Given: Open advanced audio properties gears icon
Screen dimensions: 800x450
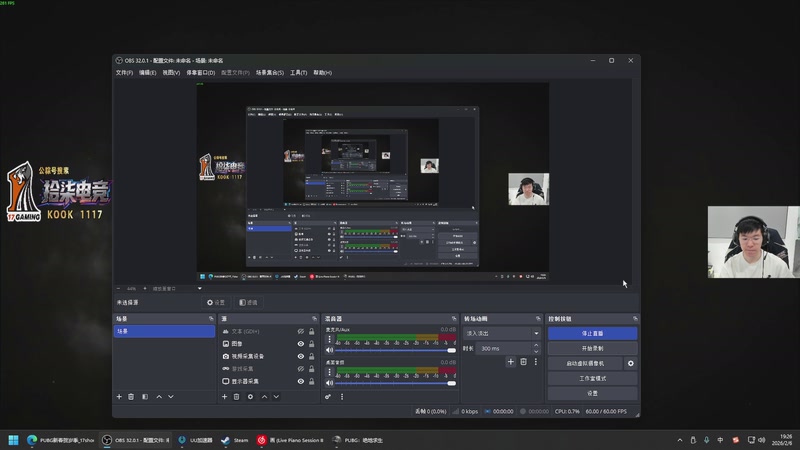Looking at the screenshot, I should click(x=328, y=396).
